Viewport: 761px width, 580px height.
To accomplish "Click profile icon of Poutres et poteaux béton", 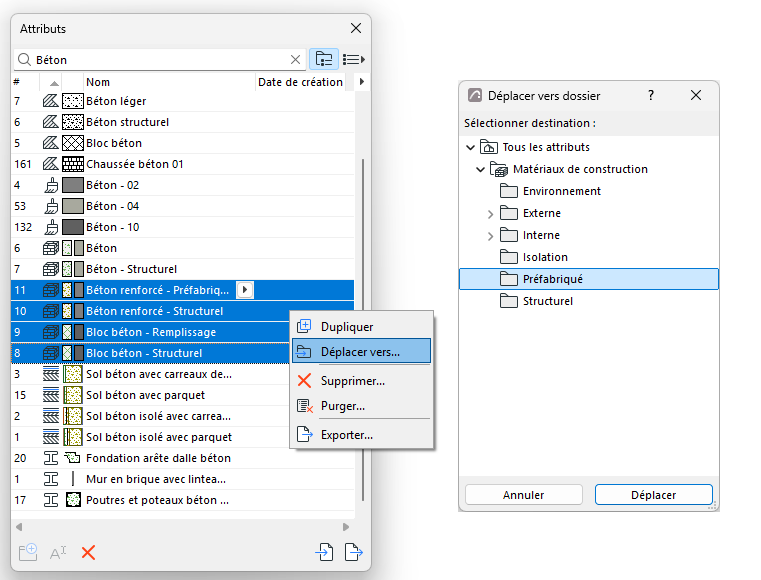I will tap(51, 500).
